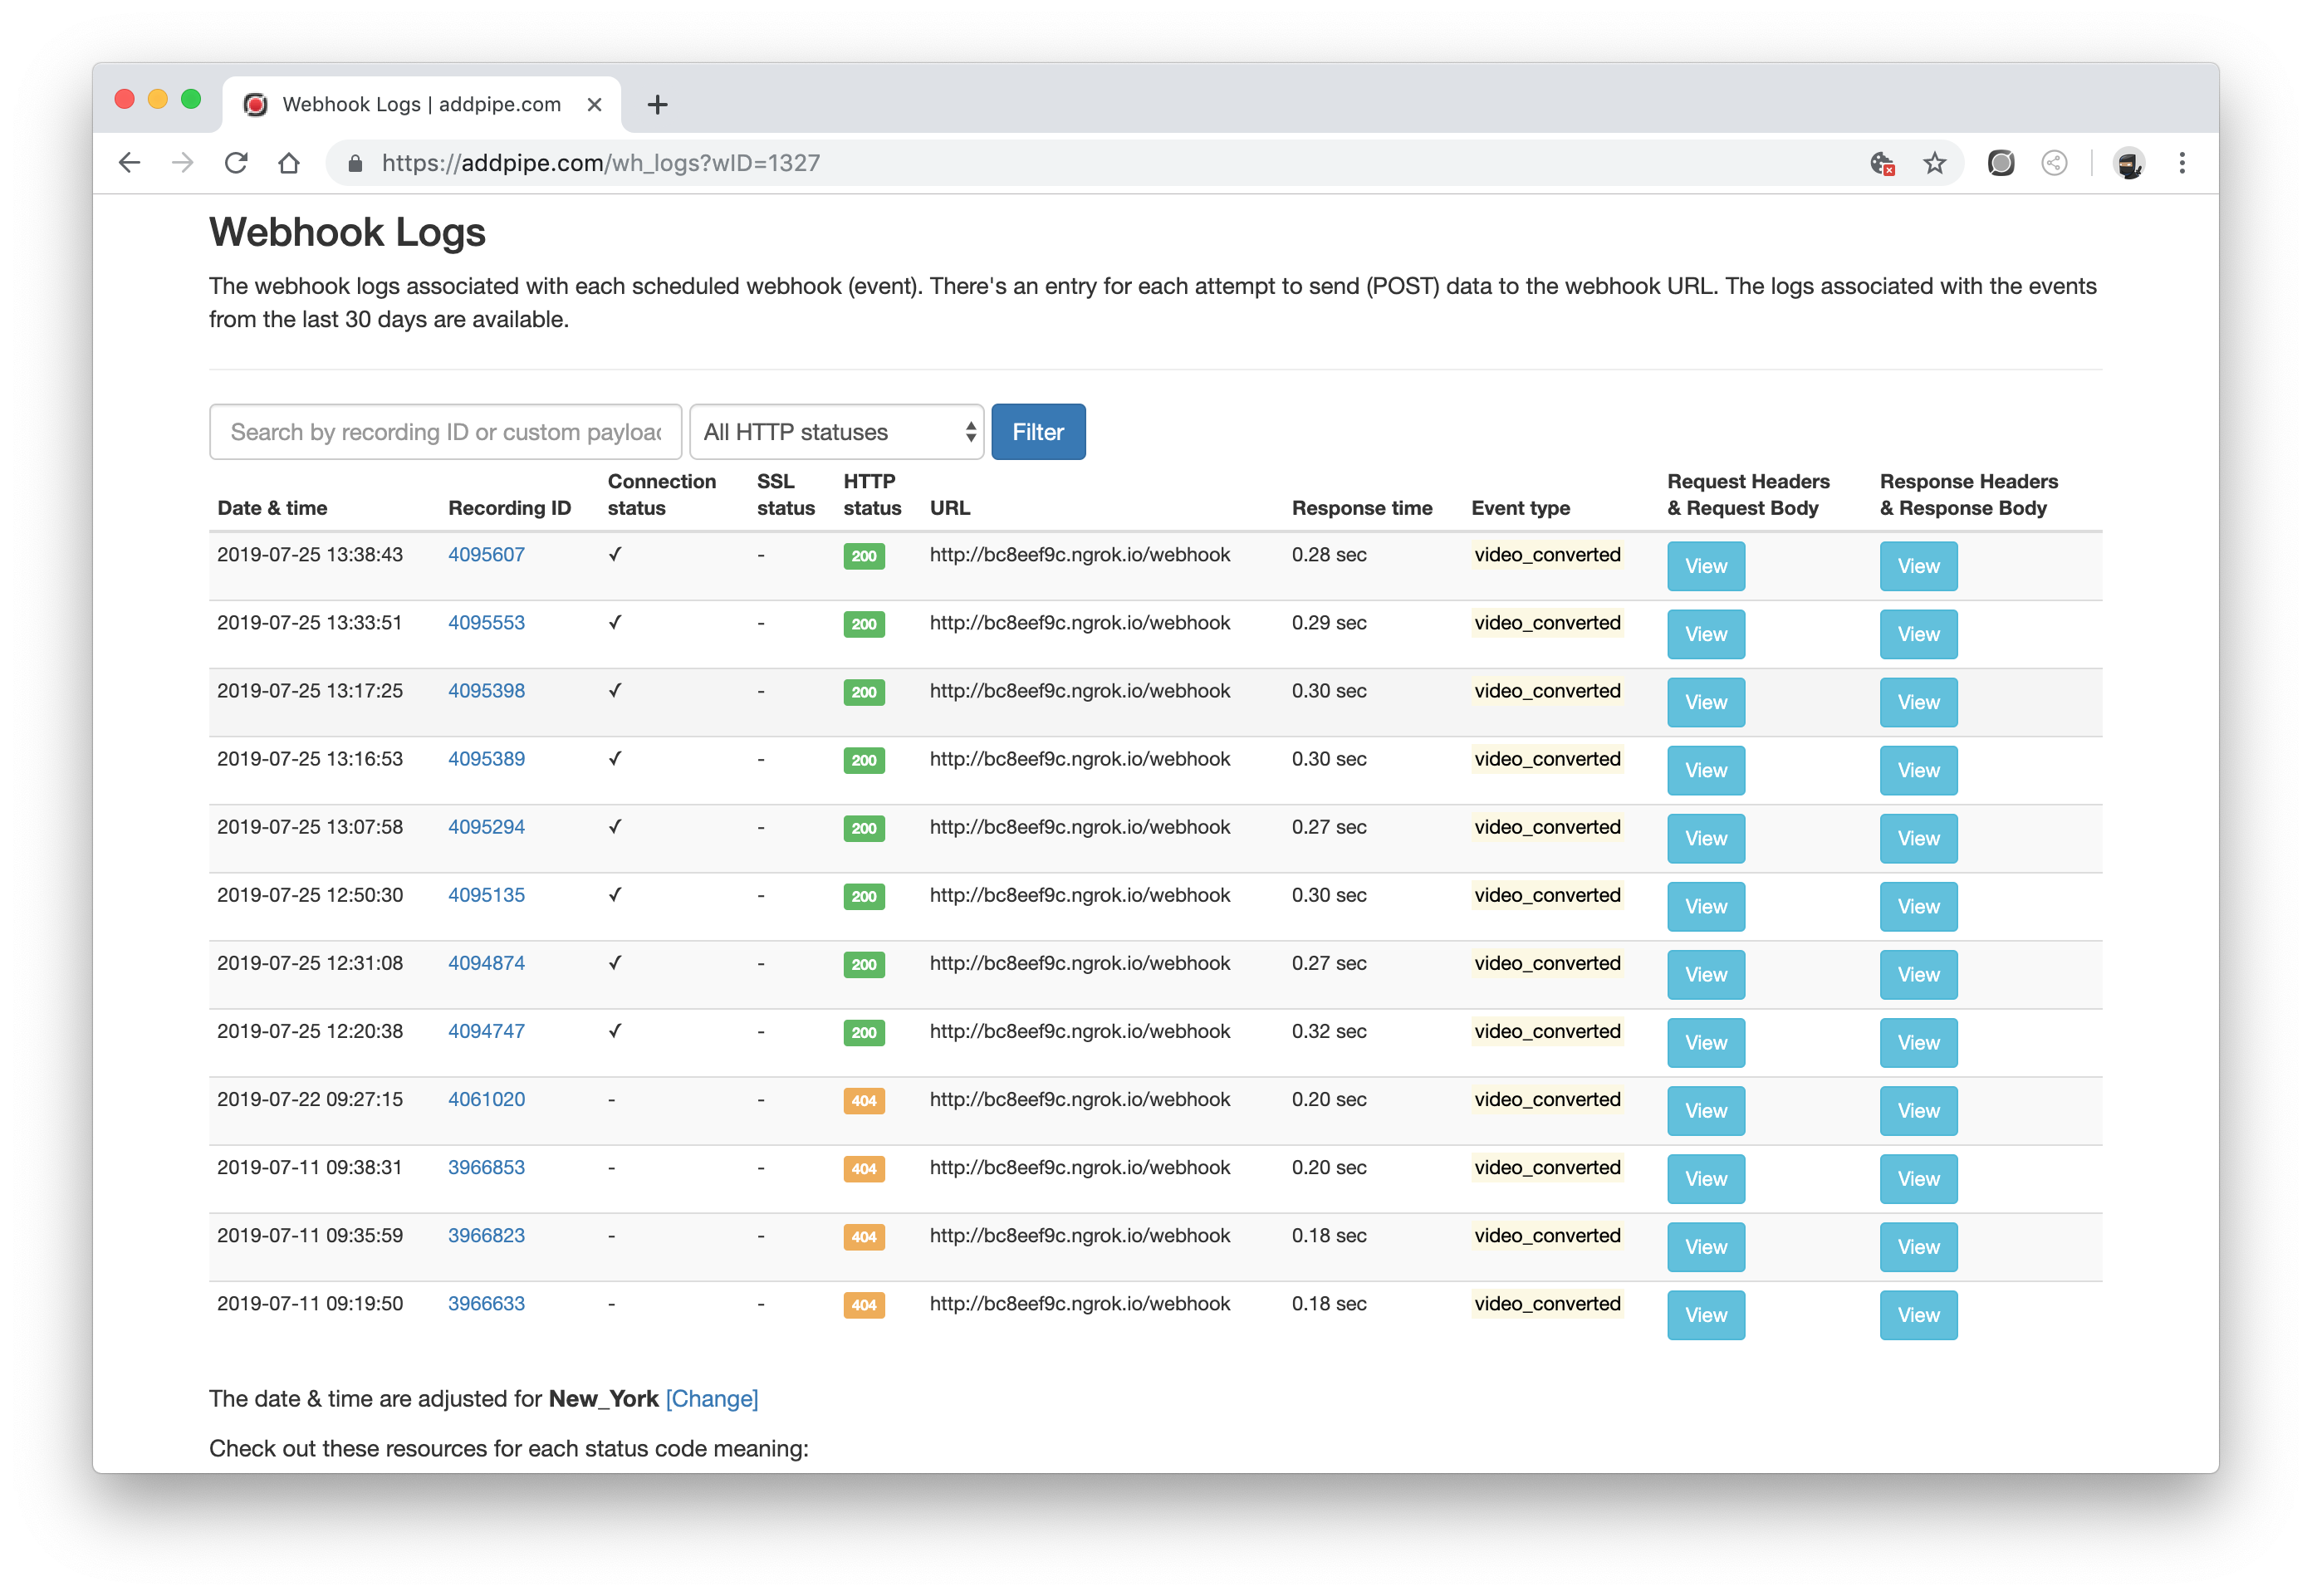Open the browser home page
Screen dimensions: 2312x1596
(x=289, y=163)
